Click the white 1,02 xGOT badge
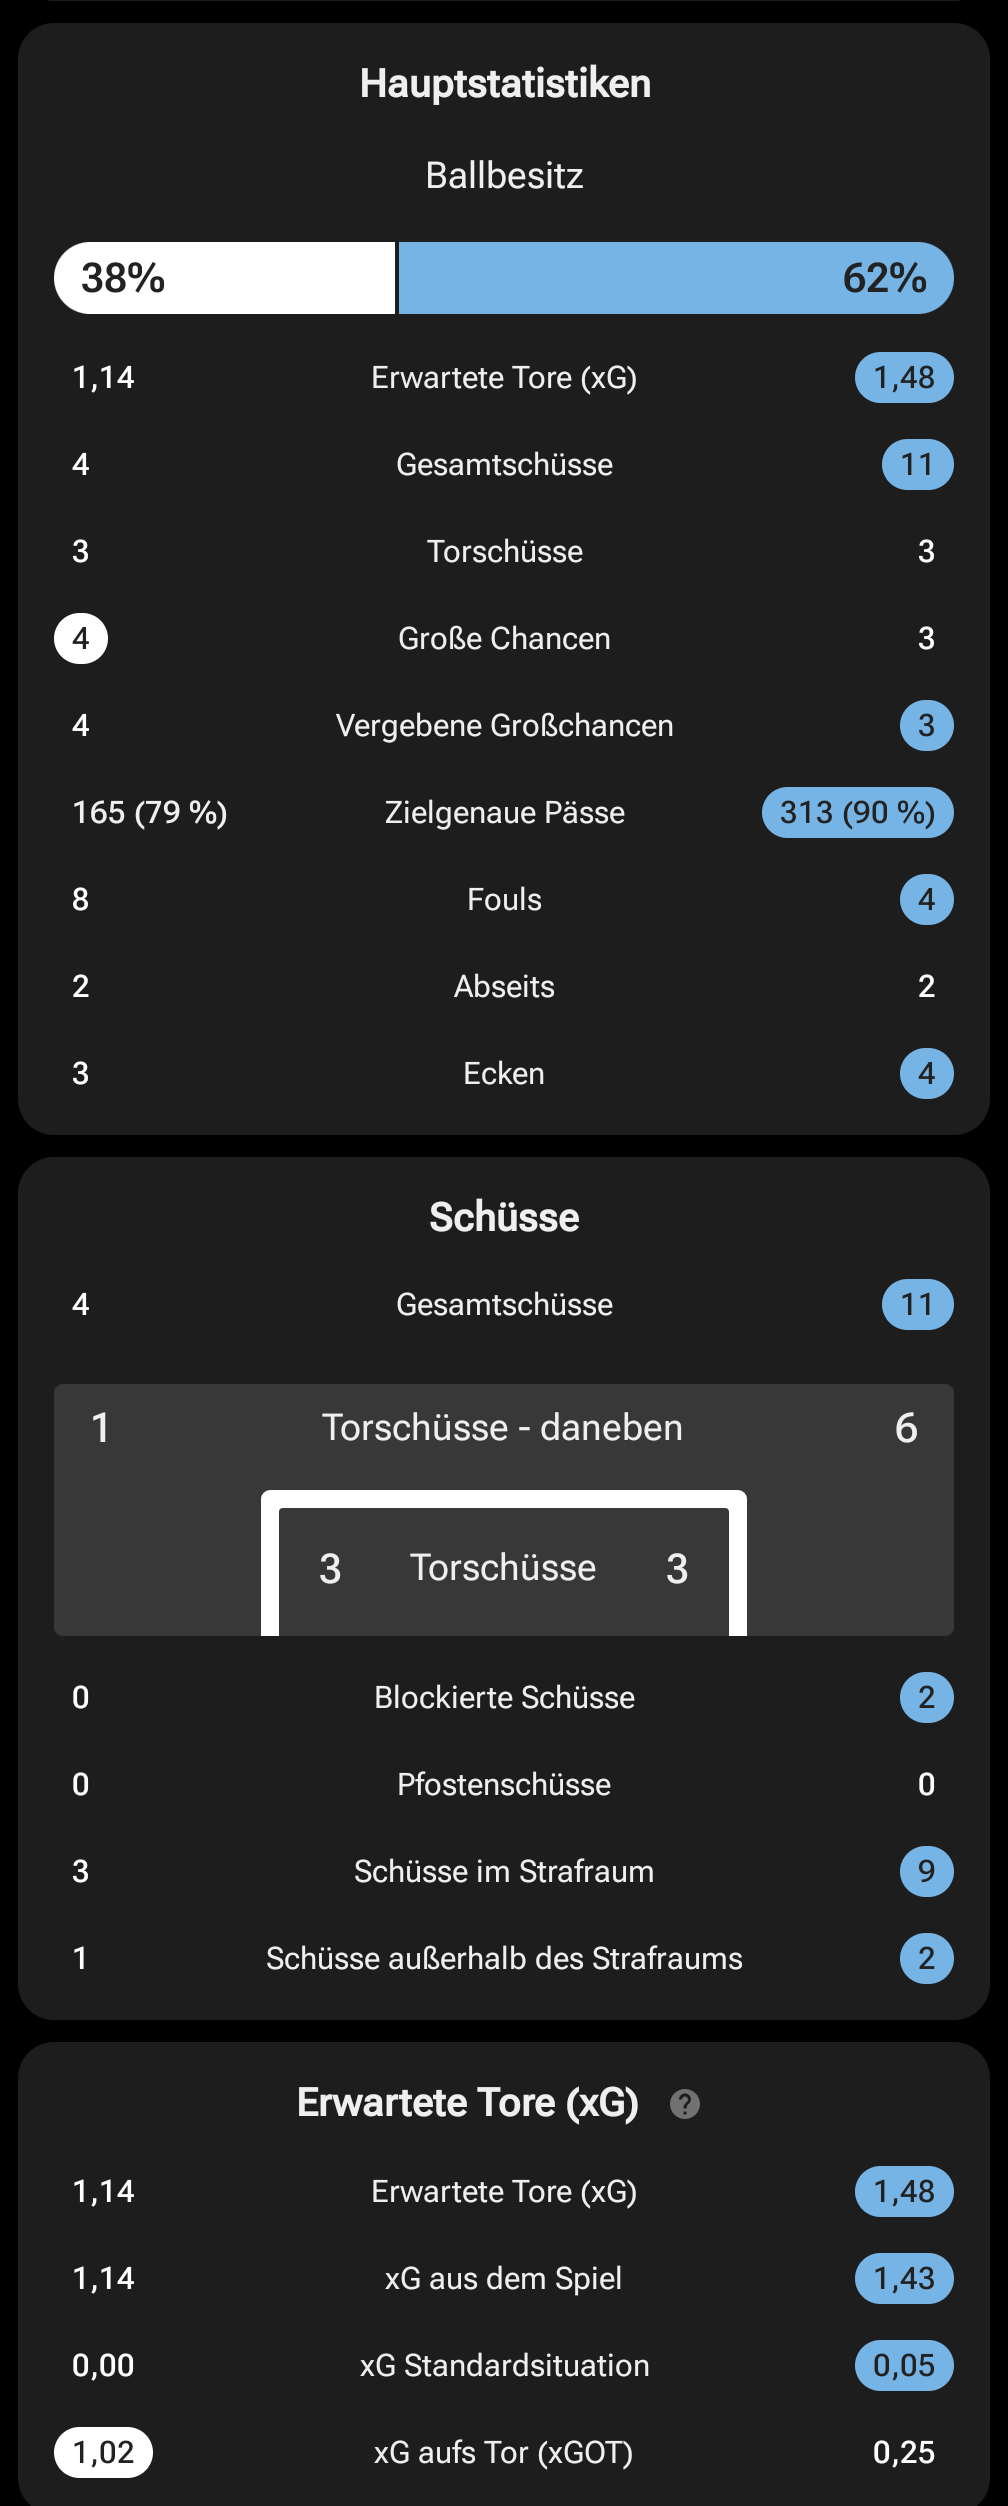The width and height of the screenshot is (1008, 2506). point(103,2452)
